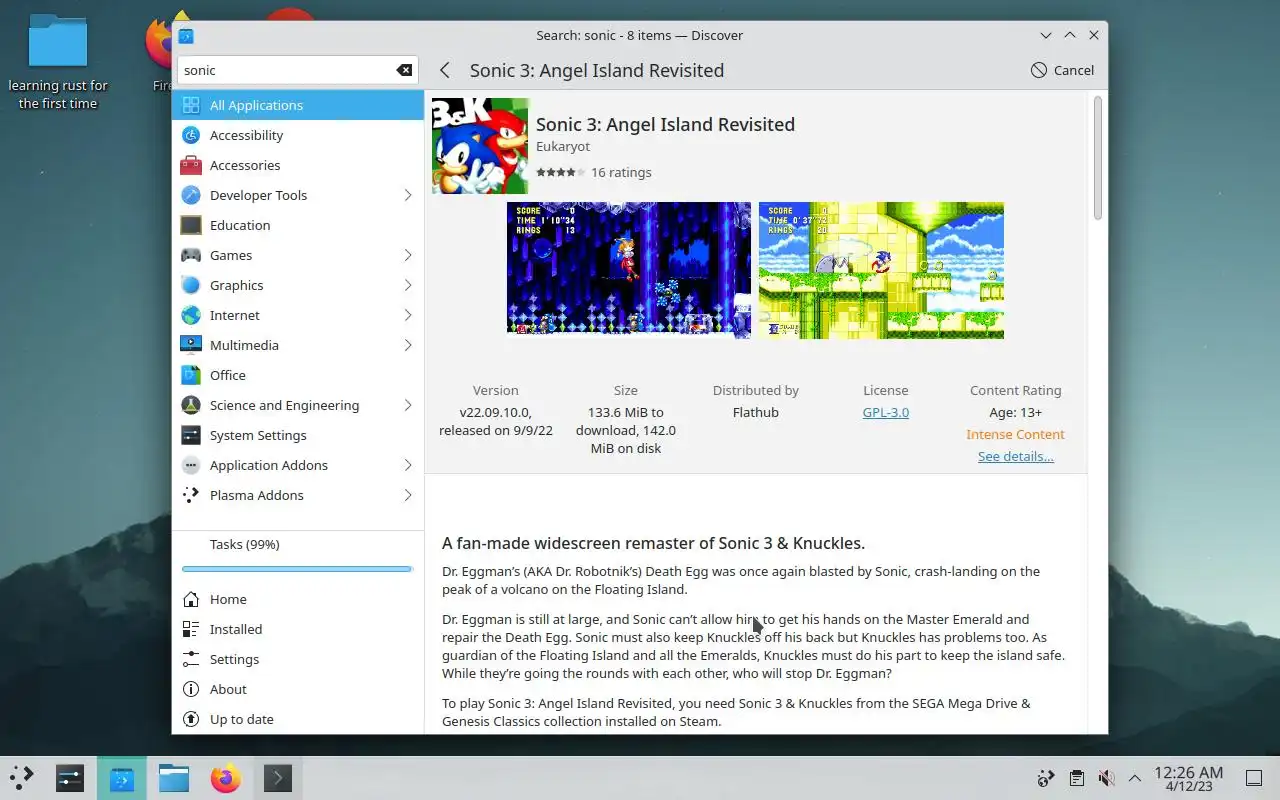The height and width of the screenshot is (800, 1280).
Task: Click the All Applications grid icon
Action: (191, 105)
